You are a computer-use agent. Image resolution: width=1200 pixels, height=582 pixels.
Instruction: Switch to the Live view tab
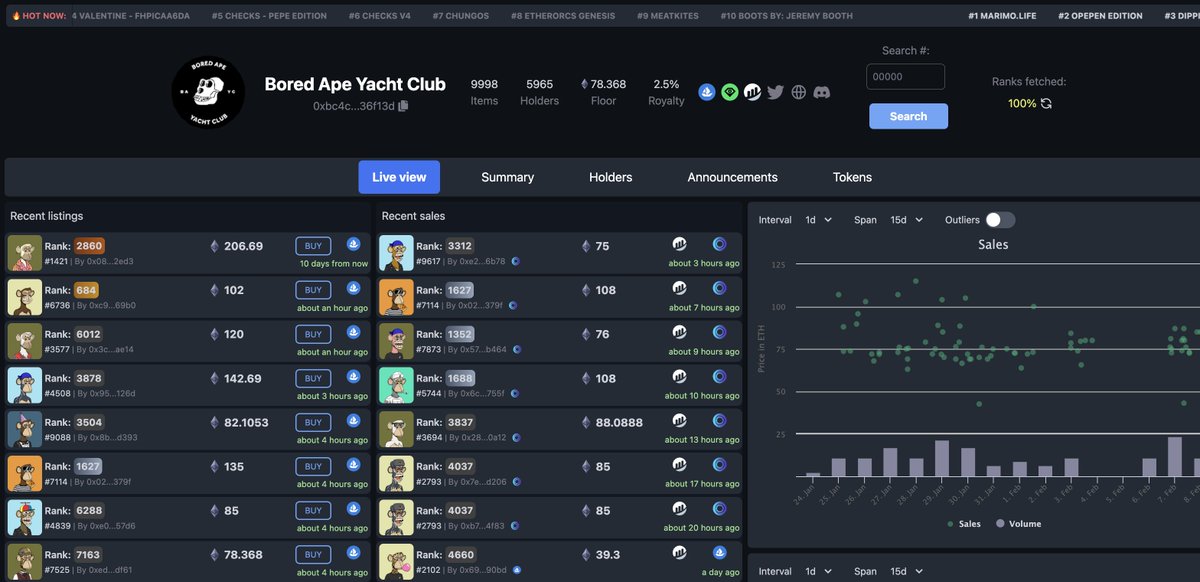(x=399, y=177)
